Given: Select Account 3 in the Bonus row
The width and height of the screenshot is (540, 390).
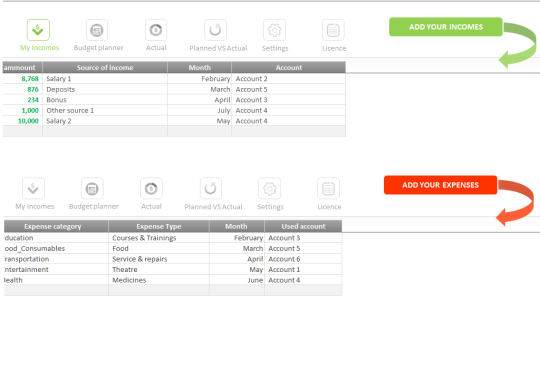Looking at the screenshot, I should pyautogui.click(x=289, y=100).
